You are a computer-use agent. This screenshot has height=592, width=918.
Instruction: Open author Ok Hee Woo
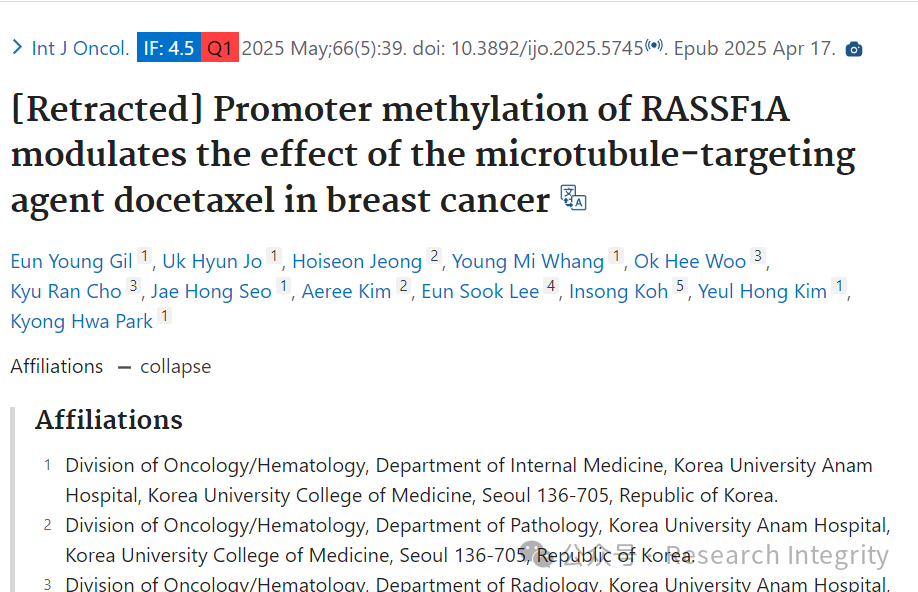point(690,261)
